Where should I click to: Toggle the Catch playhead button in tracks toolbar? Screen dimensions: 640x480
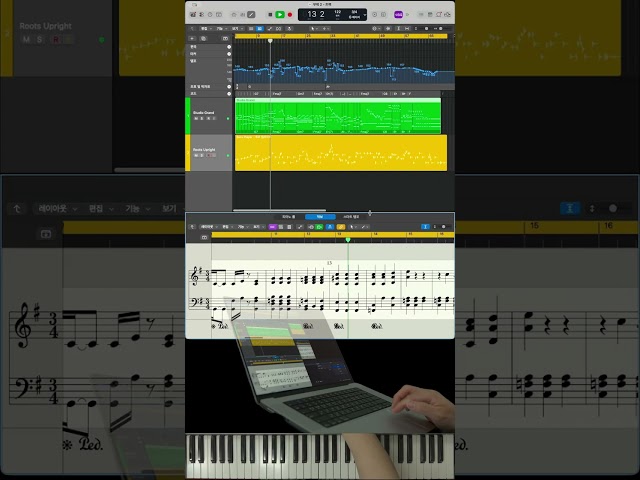[289, 29]
